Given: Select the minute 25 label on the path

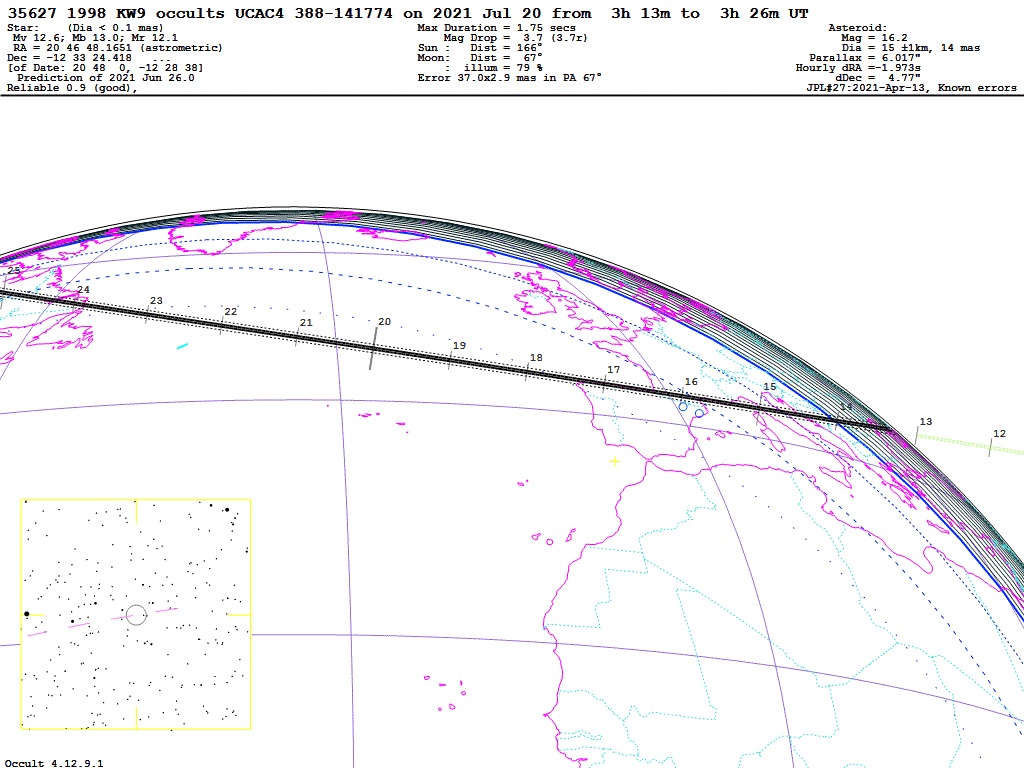Looking at the screenshot, I should coord(13,271).
